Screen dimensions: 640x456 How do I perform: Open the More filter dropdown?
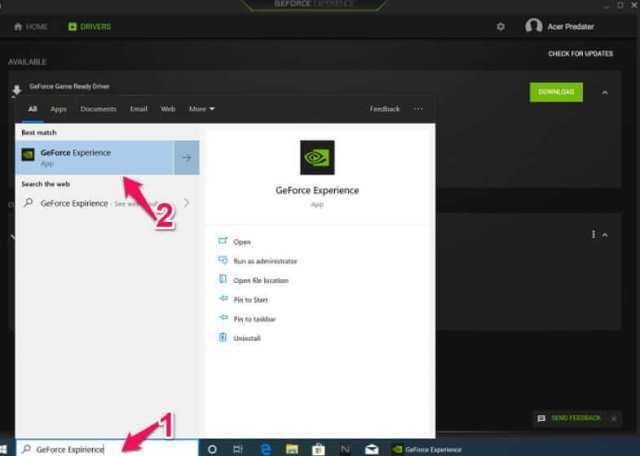pos(202,109)
